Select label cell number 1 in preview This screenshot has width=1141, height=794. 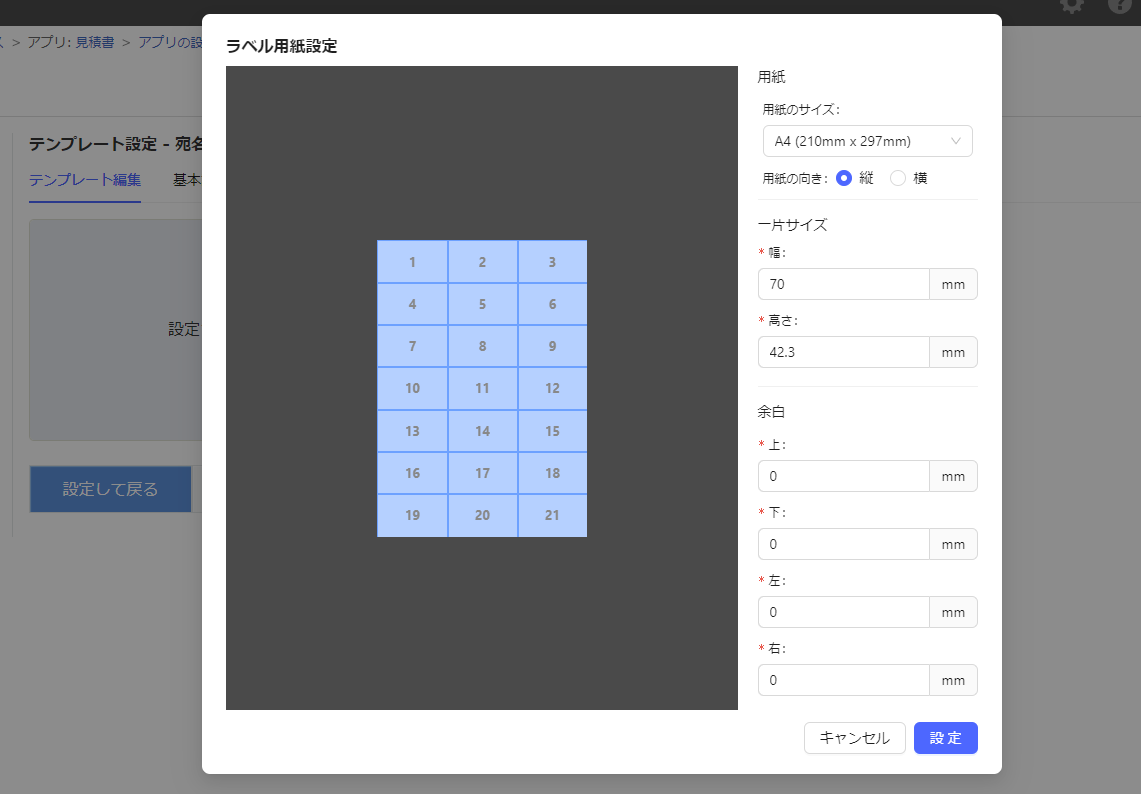[x=412, y=262]
